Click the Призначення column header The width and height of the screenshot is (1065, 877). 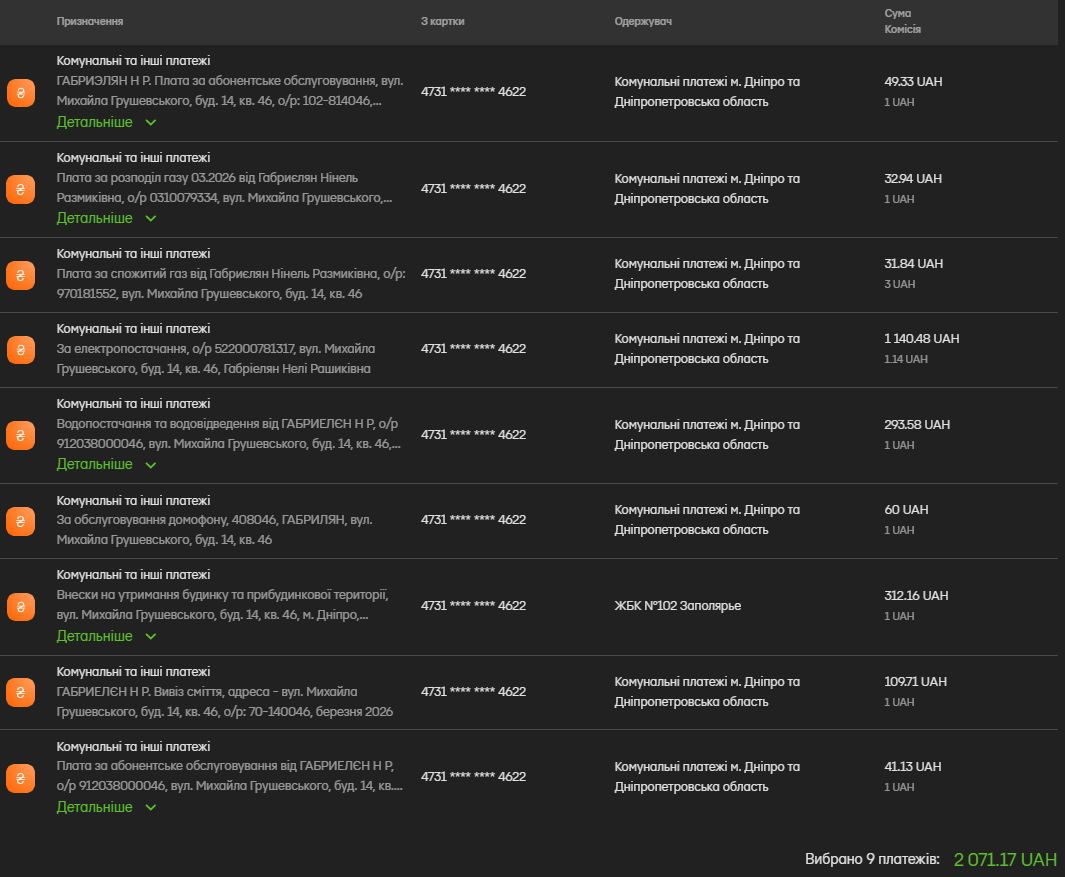click(x=90, y=22)
